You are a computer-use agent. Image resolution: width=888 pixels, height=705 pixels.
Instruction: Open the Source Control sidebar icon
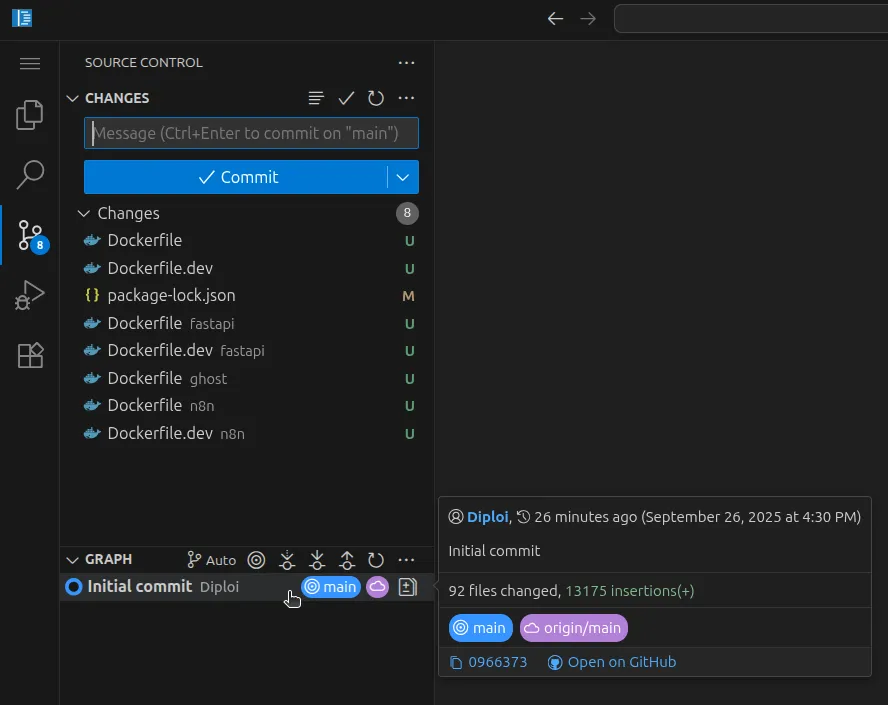coord(30,236)
